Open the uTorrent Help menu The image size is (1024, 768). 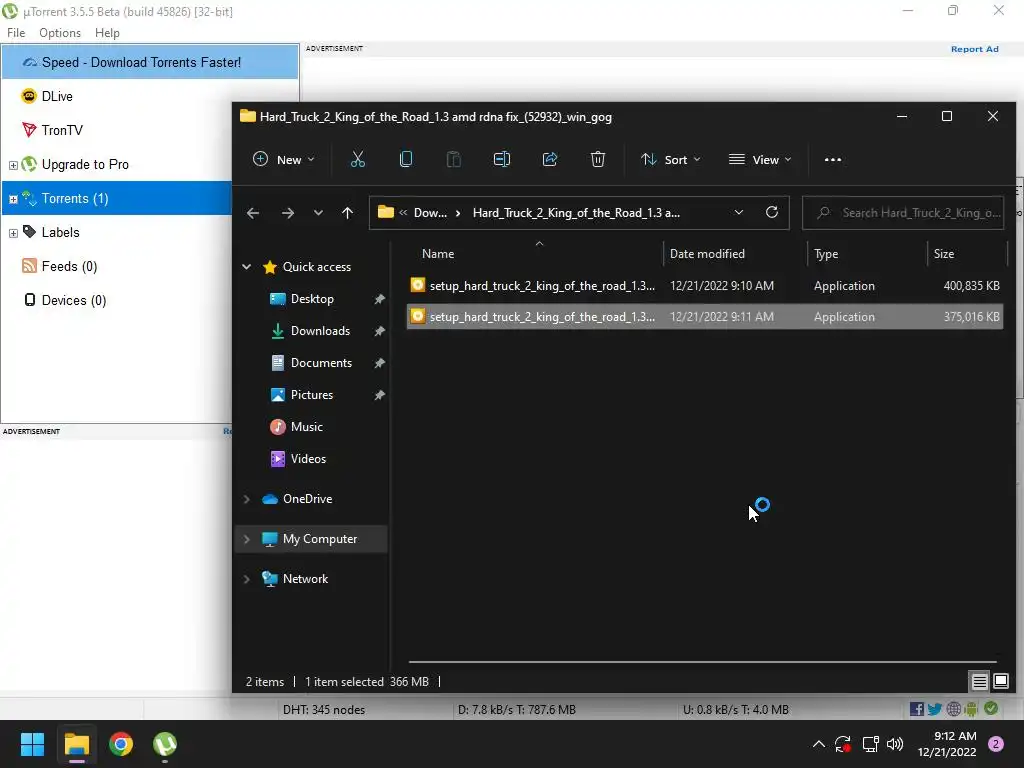107,33
